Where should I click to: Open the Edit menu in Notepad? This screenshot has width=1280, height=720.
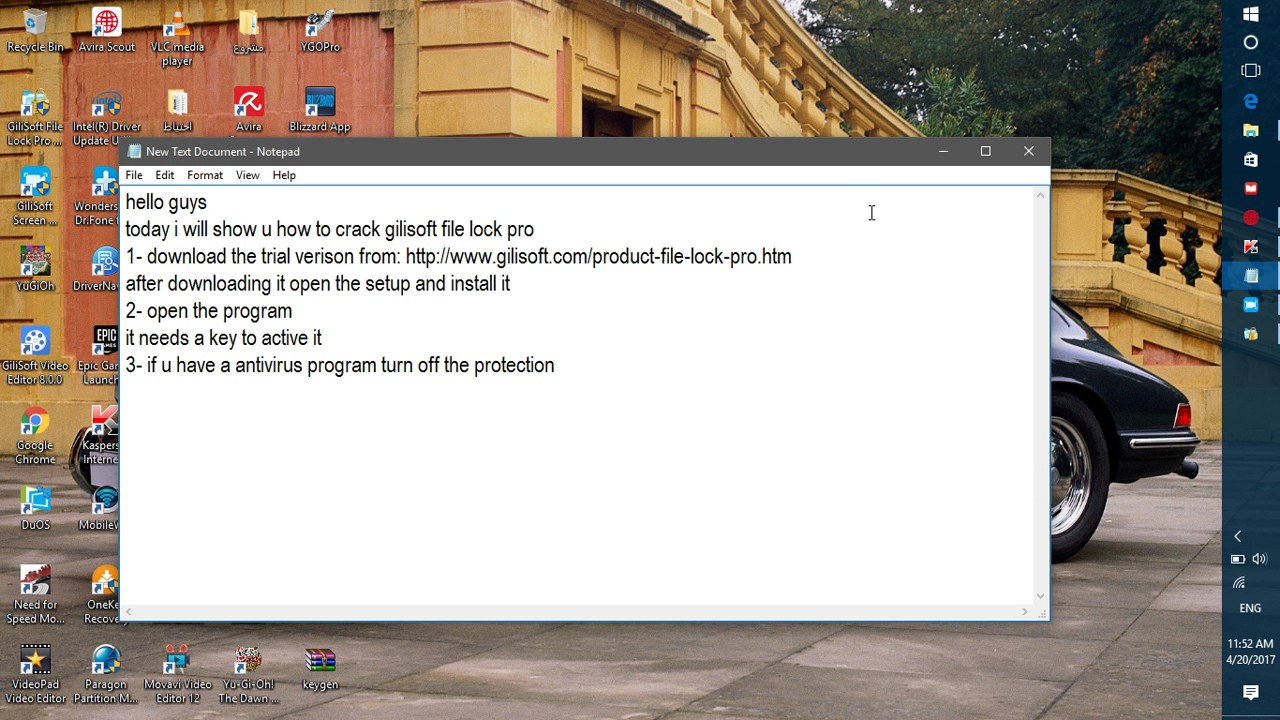165,175
